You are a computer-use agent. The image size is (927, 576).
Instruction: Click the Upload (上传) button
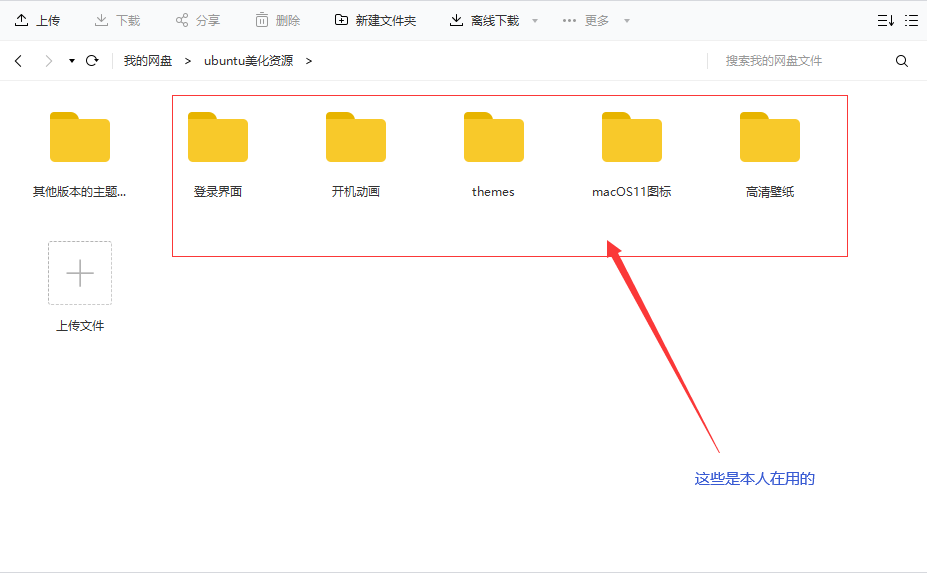point(37,21)
